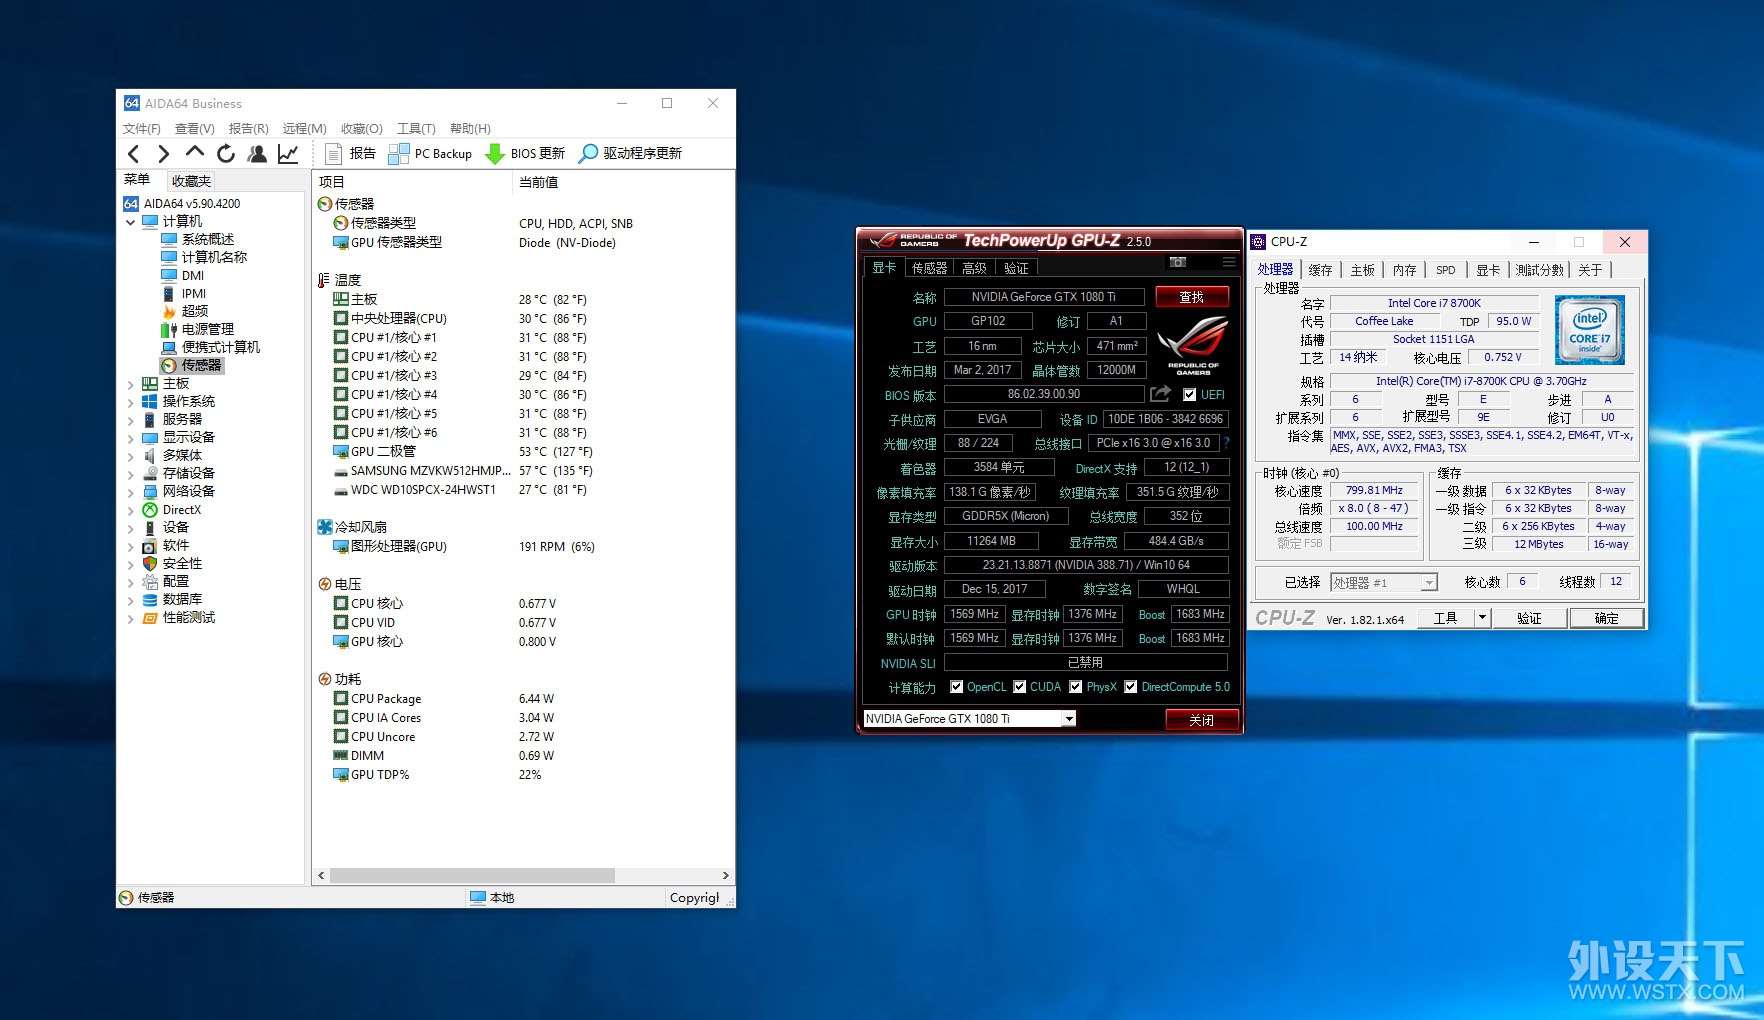Select IPMI tree item
The height and width of the screenshot is (1020, 1764).
coord(184,293)
